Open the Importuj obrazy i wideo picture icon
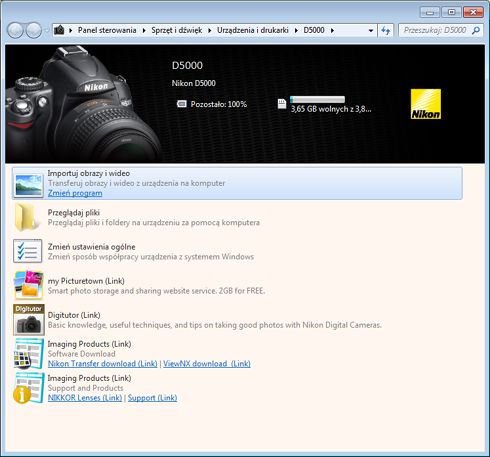The height and width of the screenshot is (457, 490). click(29, 185)
